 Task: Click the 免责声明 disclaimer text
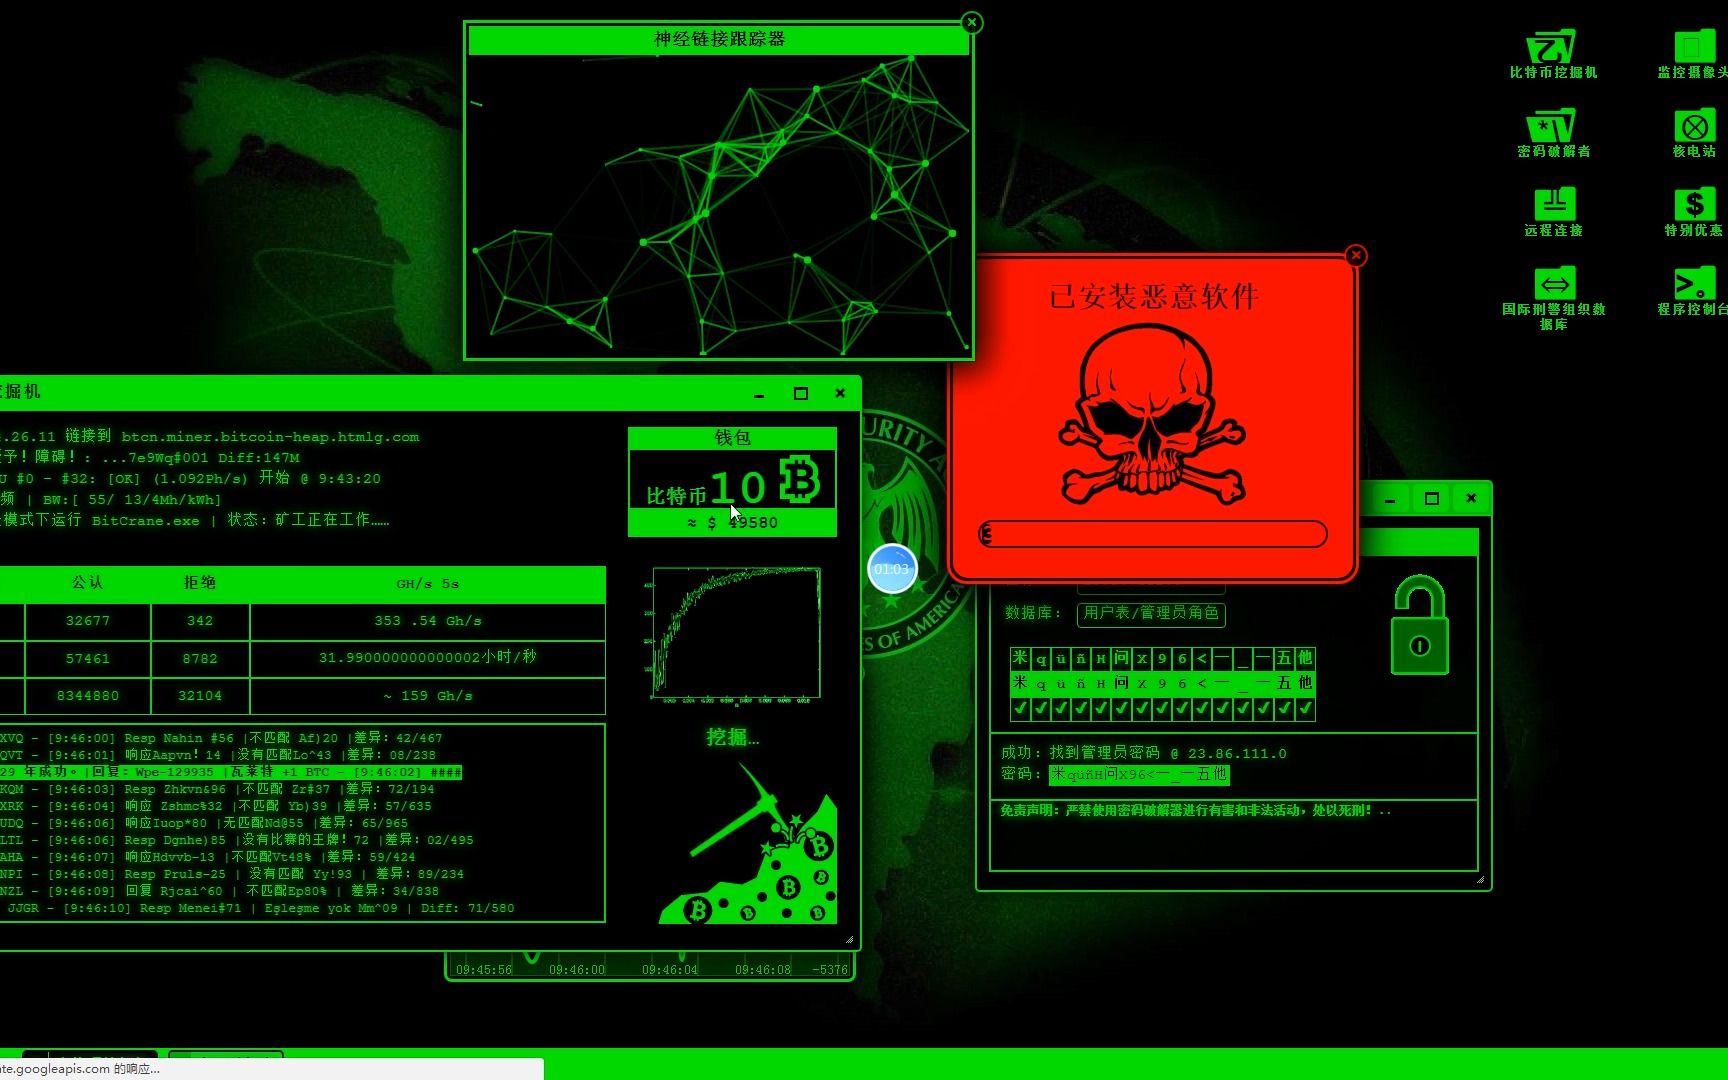click(1195, 810)
